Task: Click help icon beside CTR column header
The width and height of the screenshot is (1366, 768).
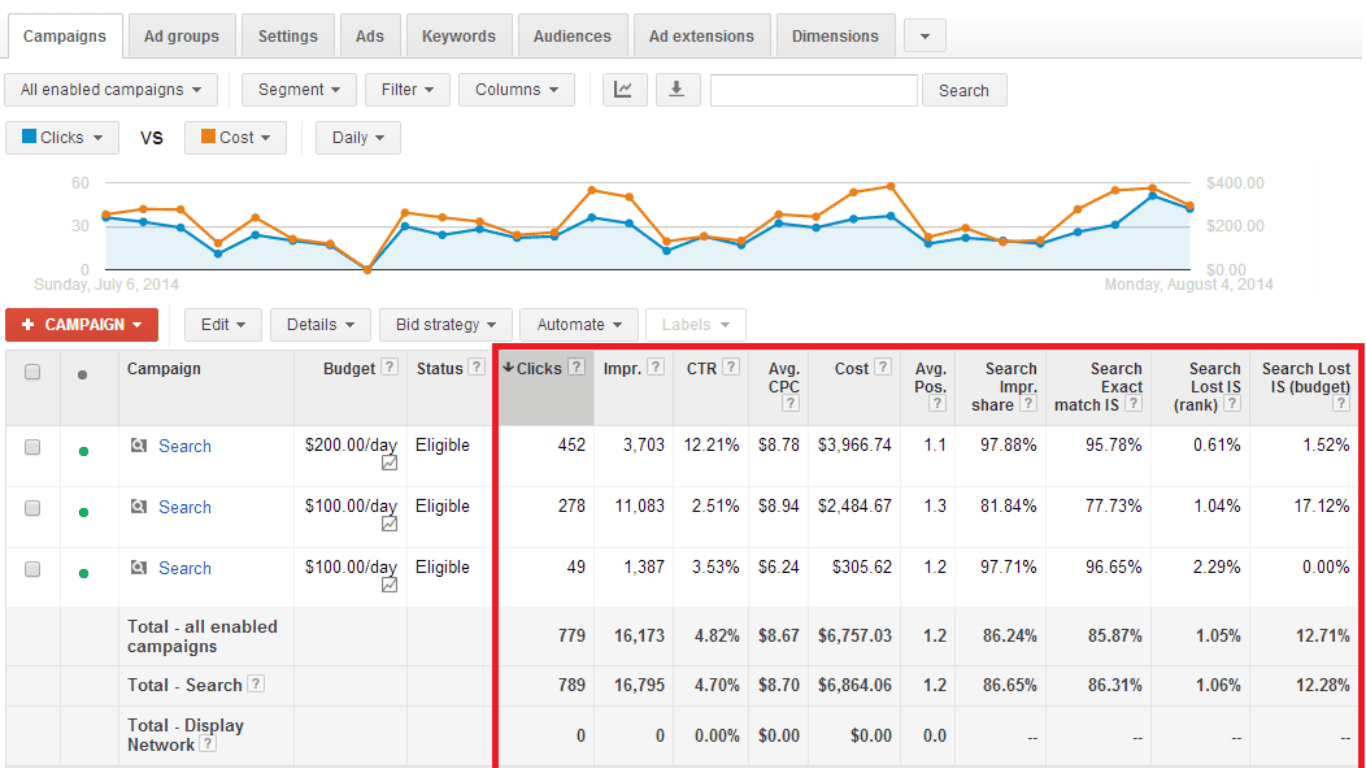Action: (731, 368)
